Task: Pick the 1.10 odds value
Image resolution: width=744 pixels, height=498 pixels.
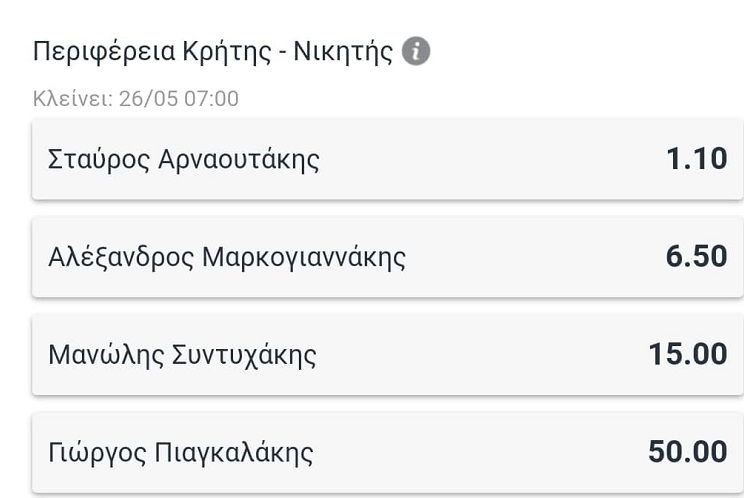Action: 697,158
